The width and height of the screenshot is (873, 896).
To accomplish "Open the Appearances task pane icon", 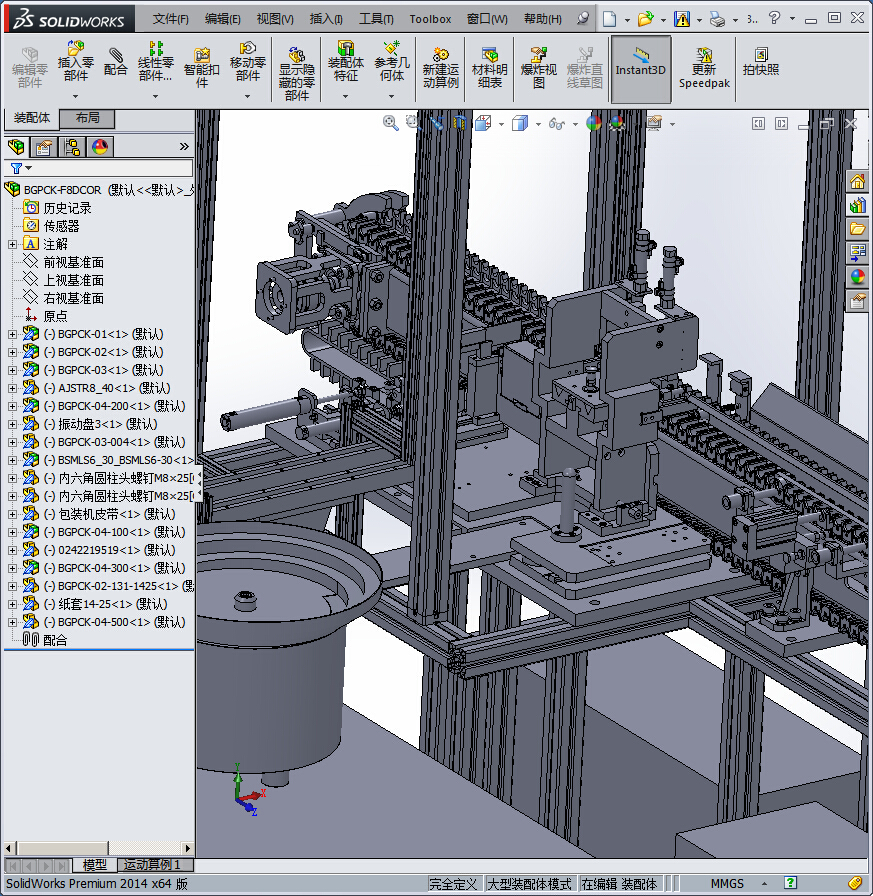I will (857, 276).
